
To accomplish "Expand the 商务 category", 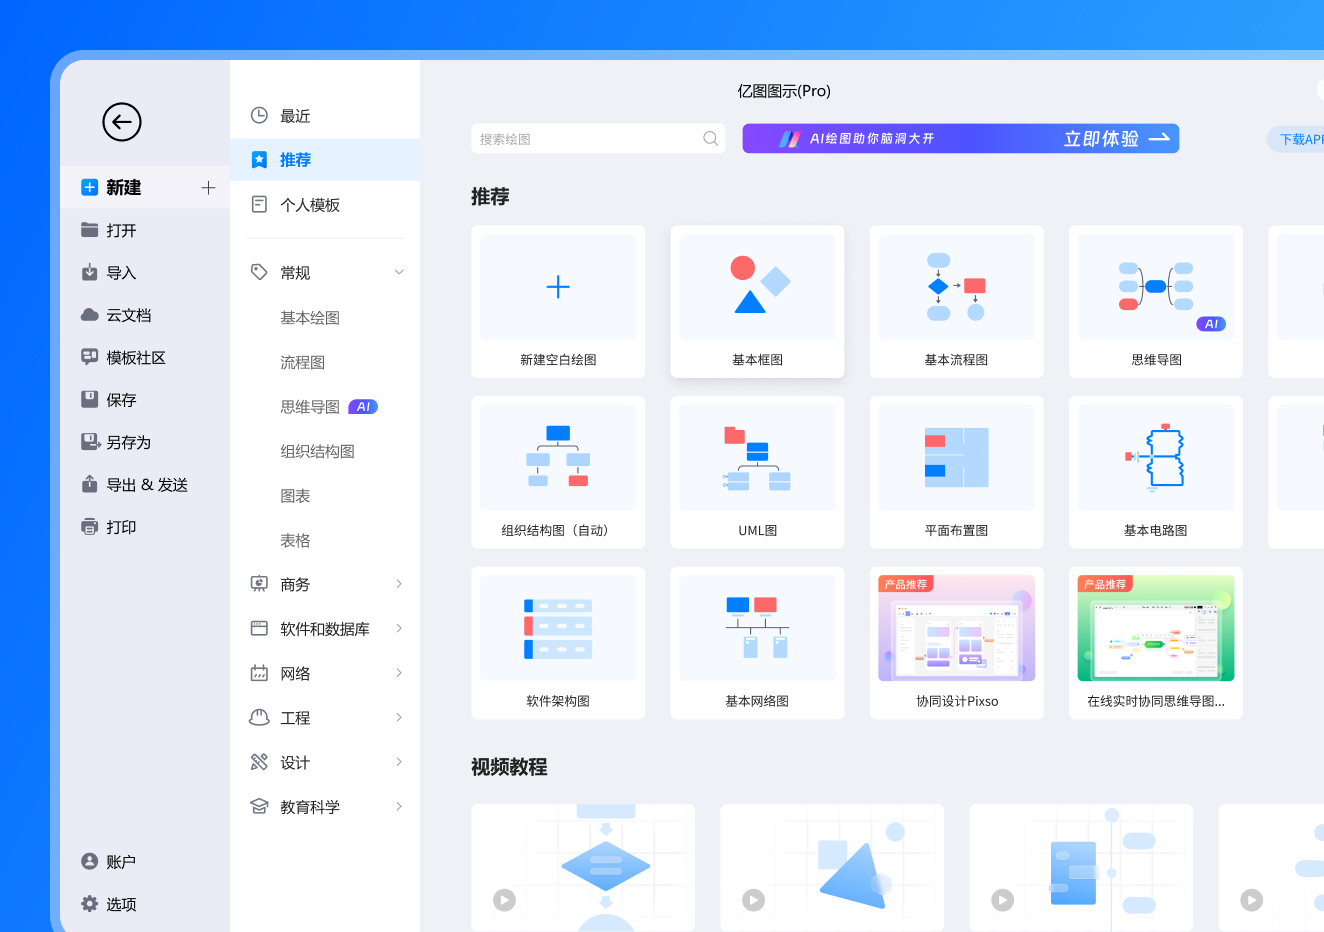I will tap(399, 584).
